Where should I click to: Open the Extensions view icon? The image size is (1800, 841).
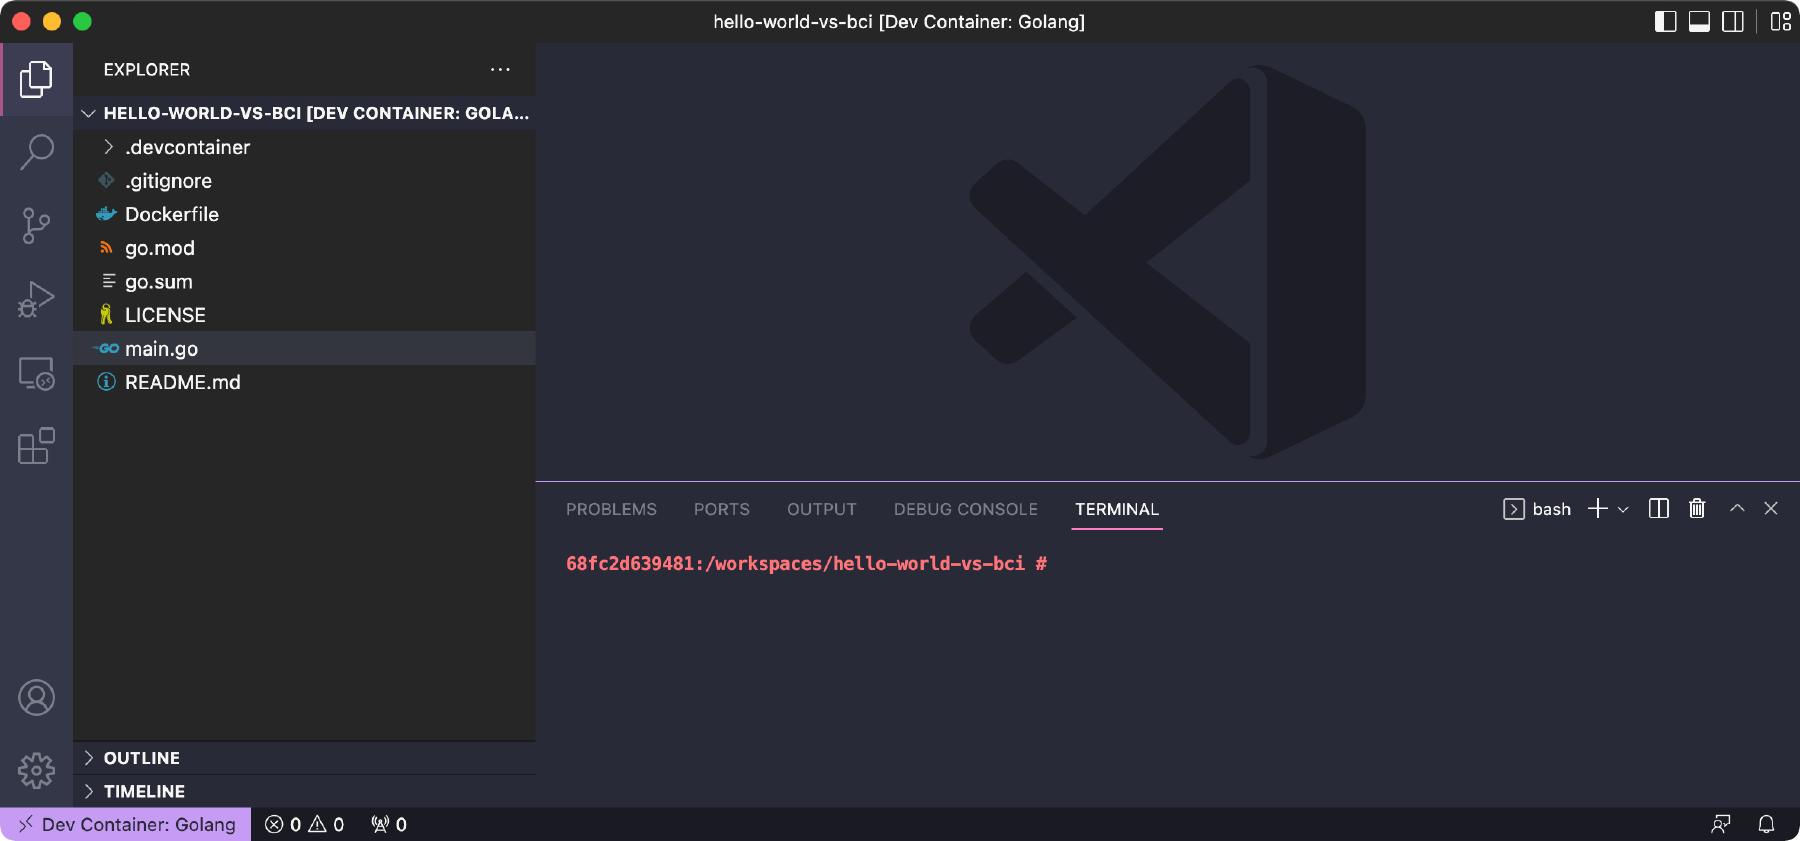(36, 446)
